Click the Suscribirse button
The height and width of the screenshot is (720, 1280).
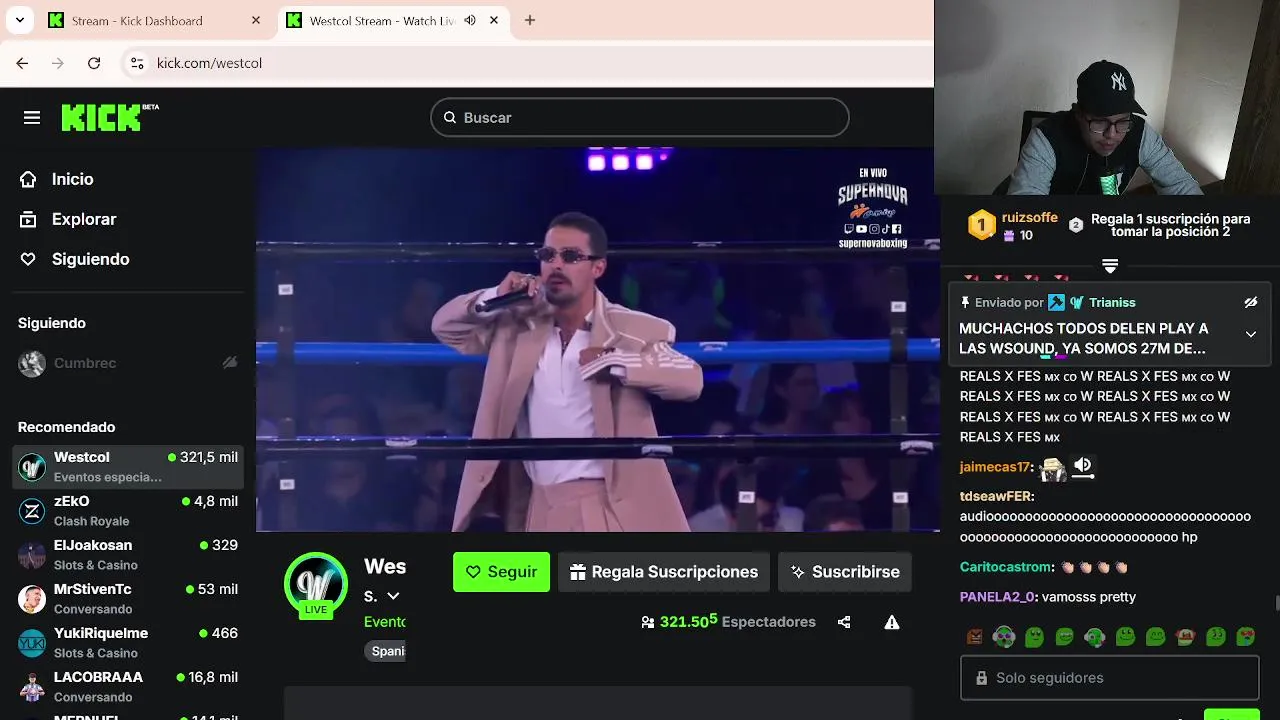click(x=845, y=572)
